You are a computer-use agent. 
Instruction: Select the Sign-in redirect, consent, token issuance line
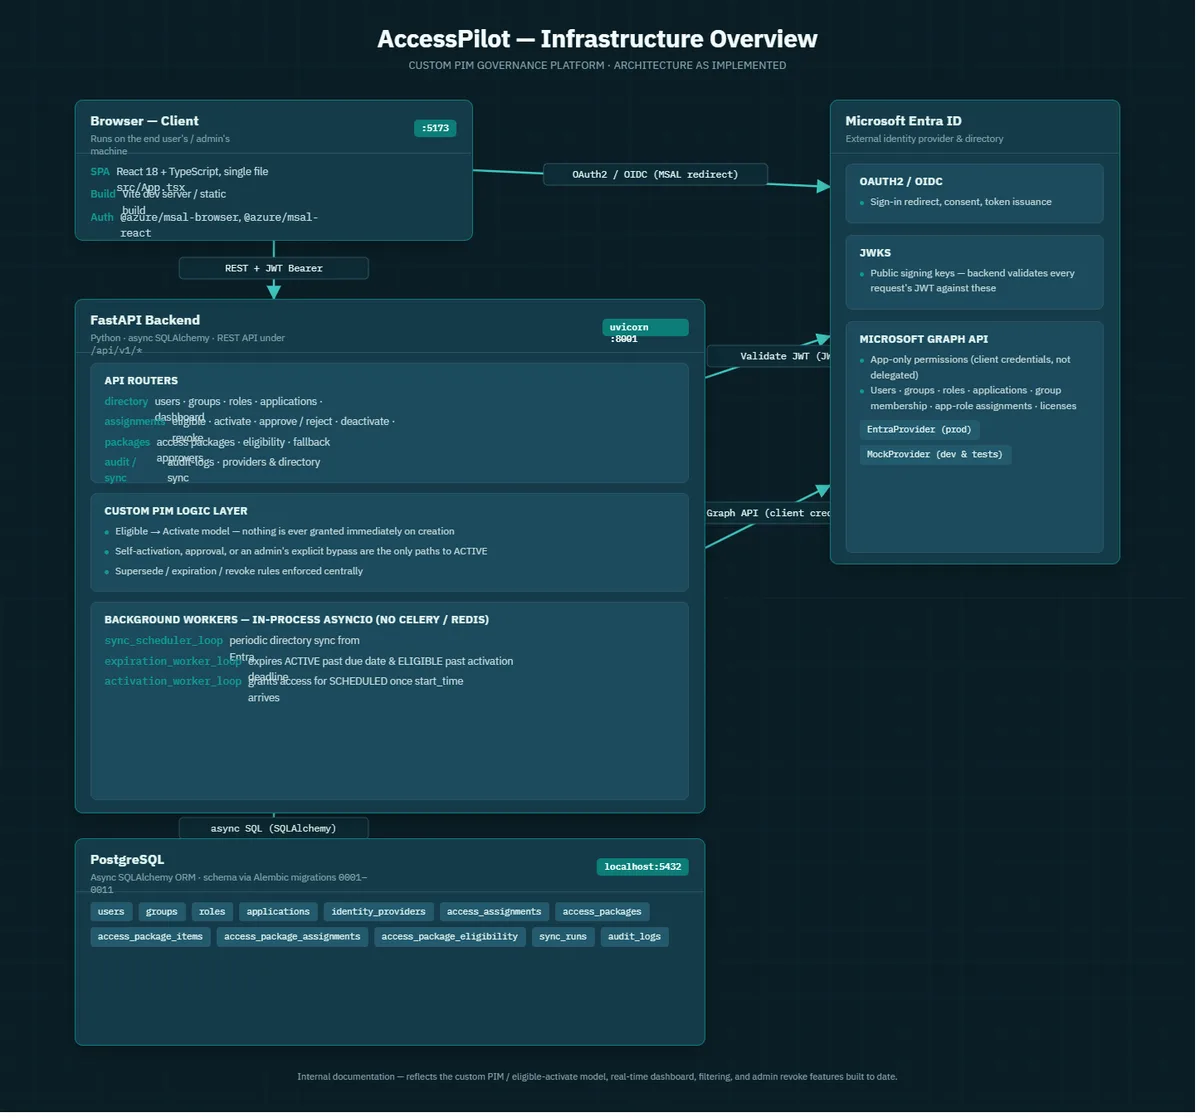[x=961, y=202]
